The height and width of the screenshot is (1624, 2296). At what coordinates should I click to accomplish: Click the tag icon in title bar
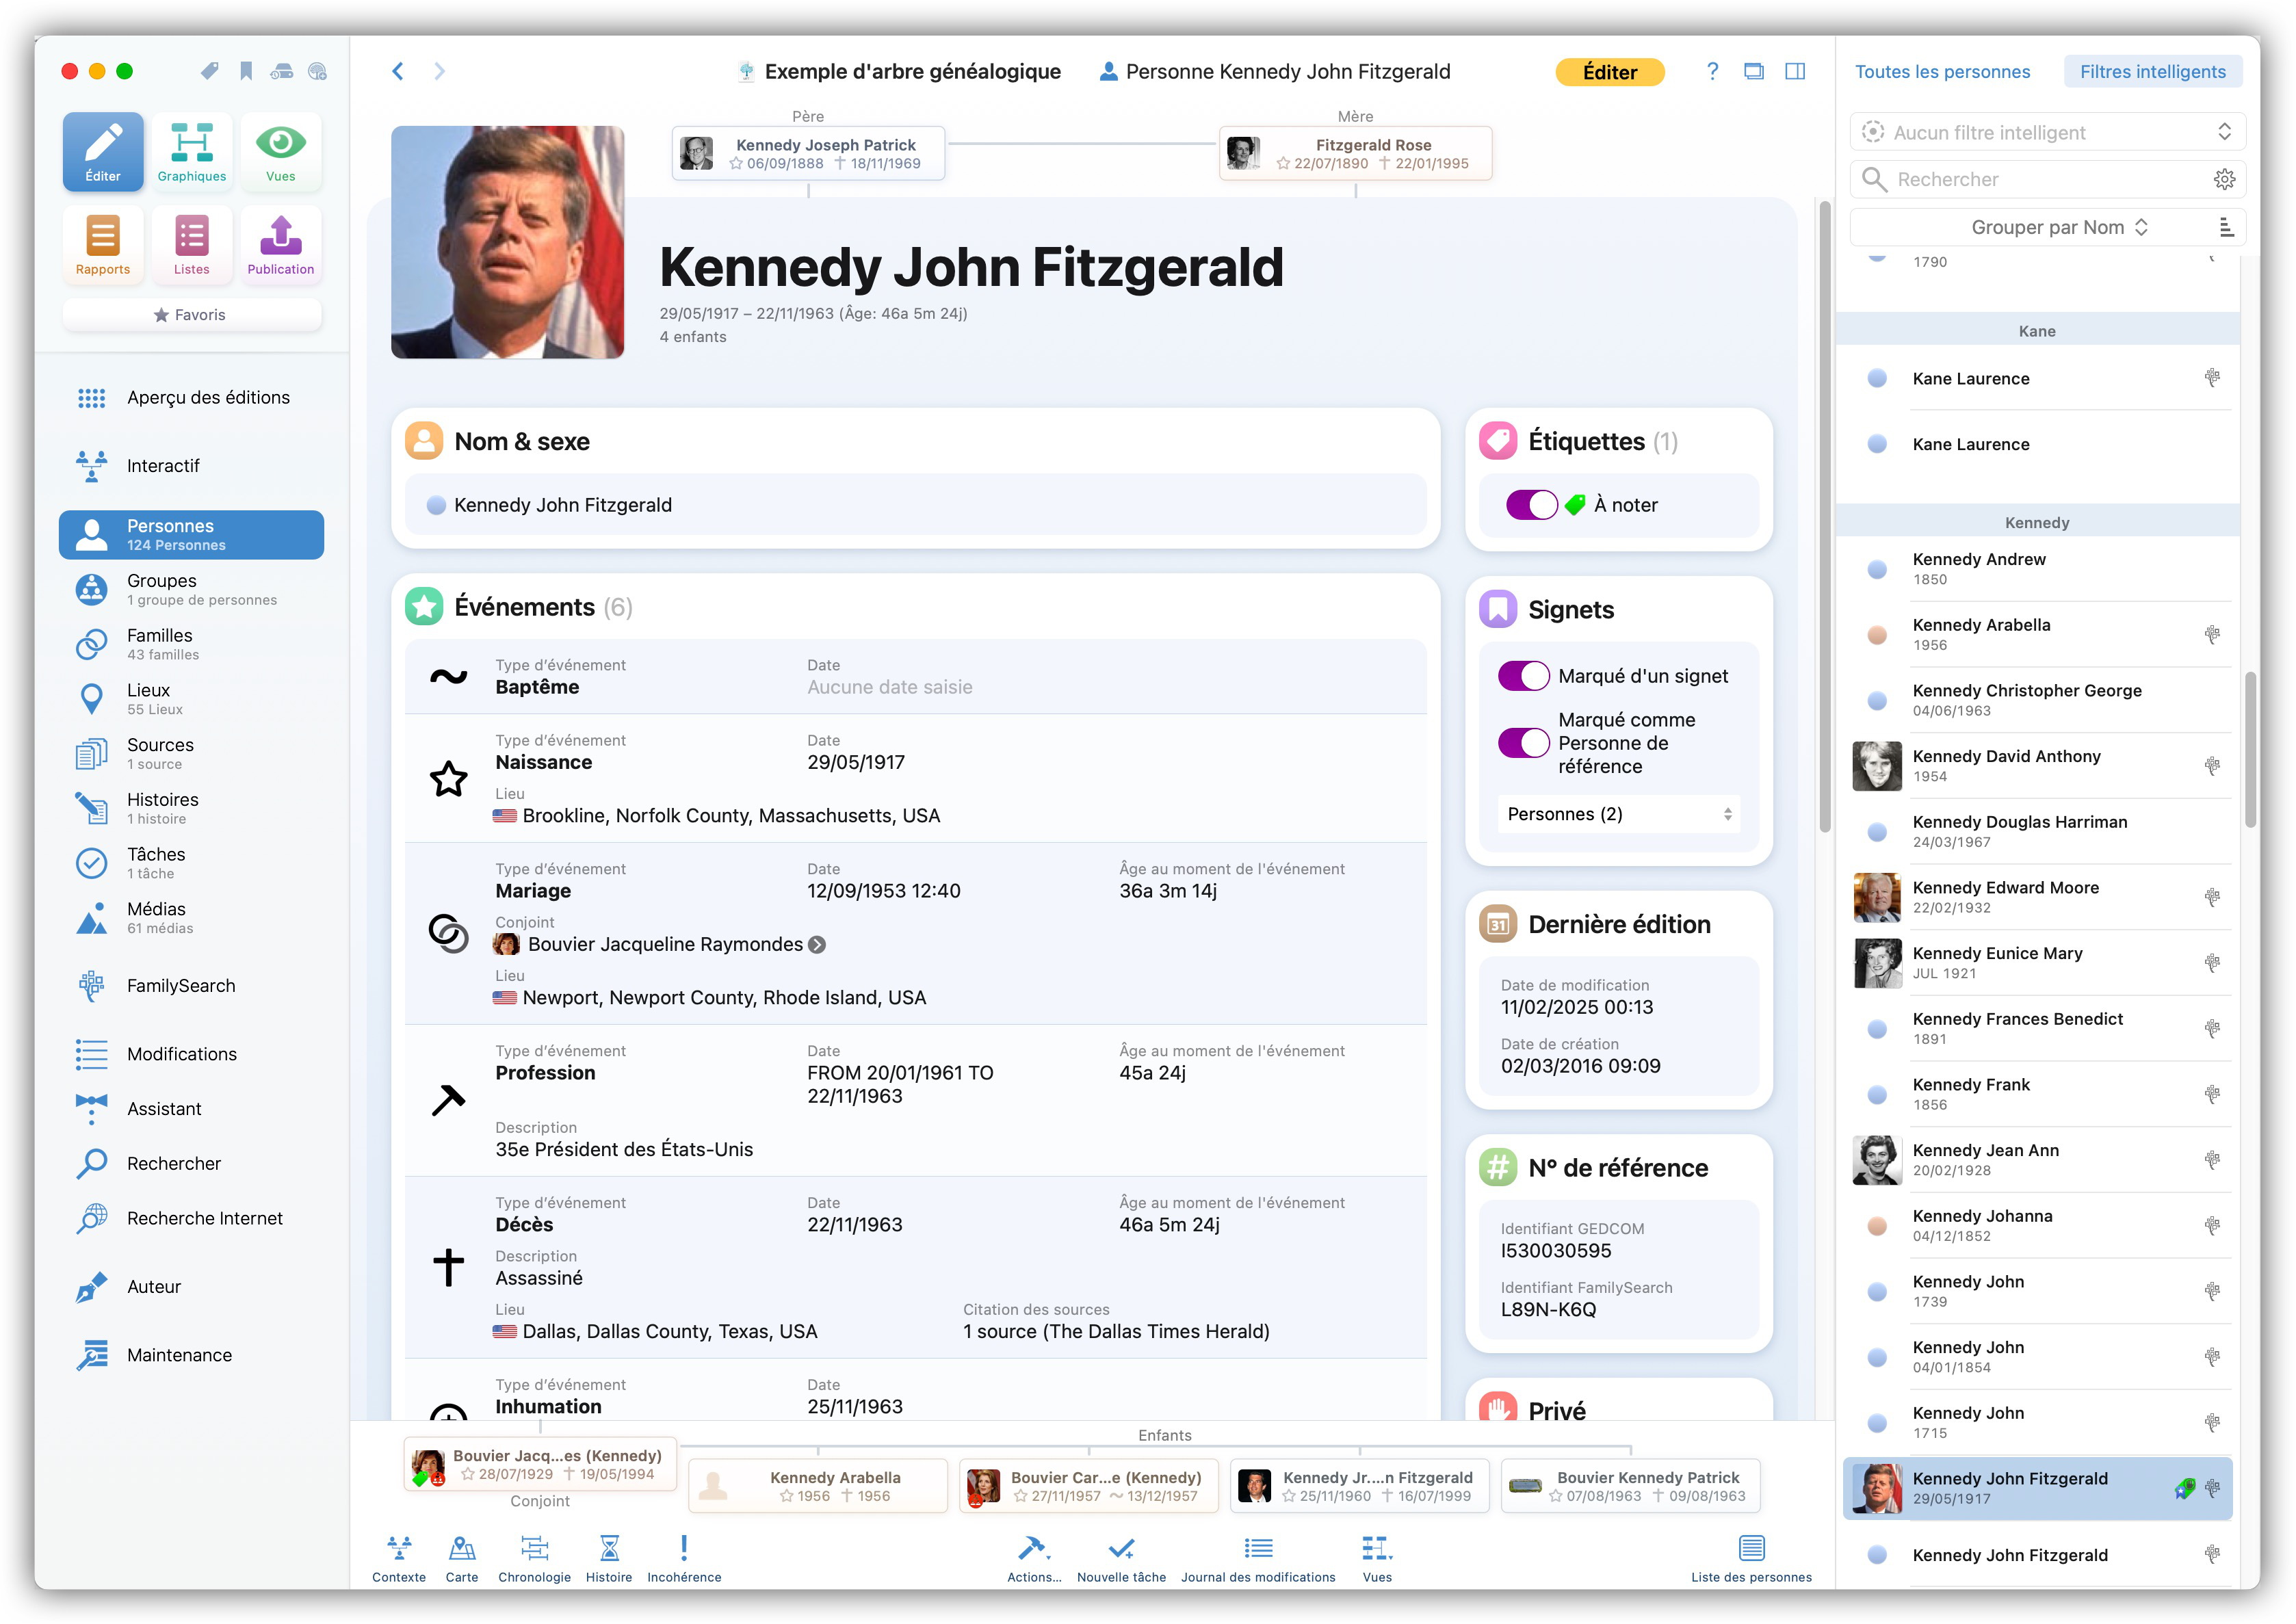(x=209, y=71)
